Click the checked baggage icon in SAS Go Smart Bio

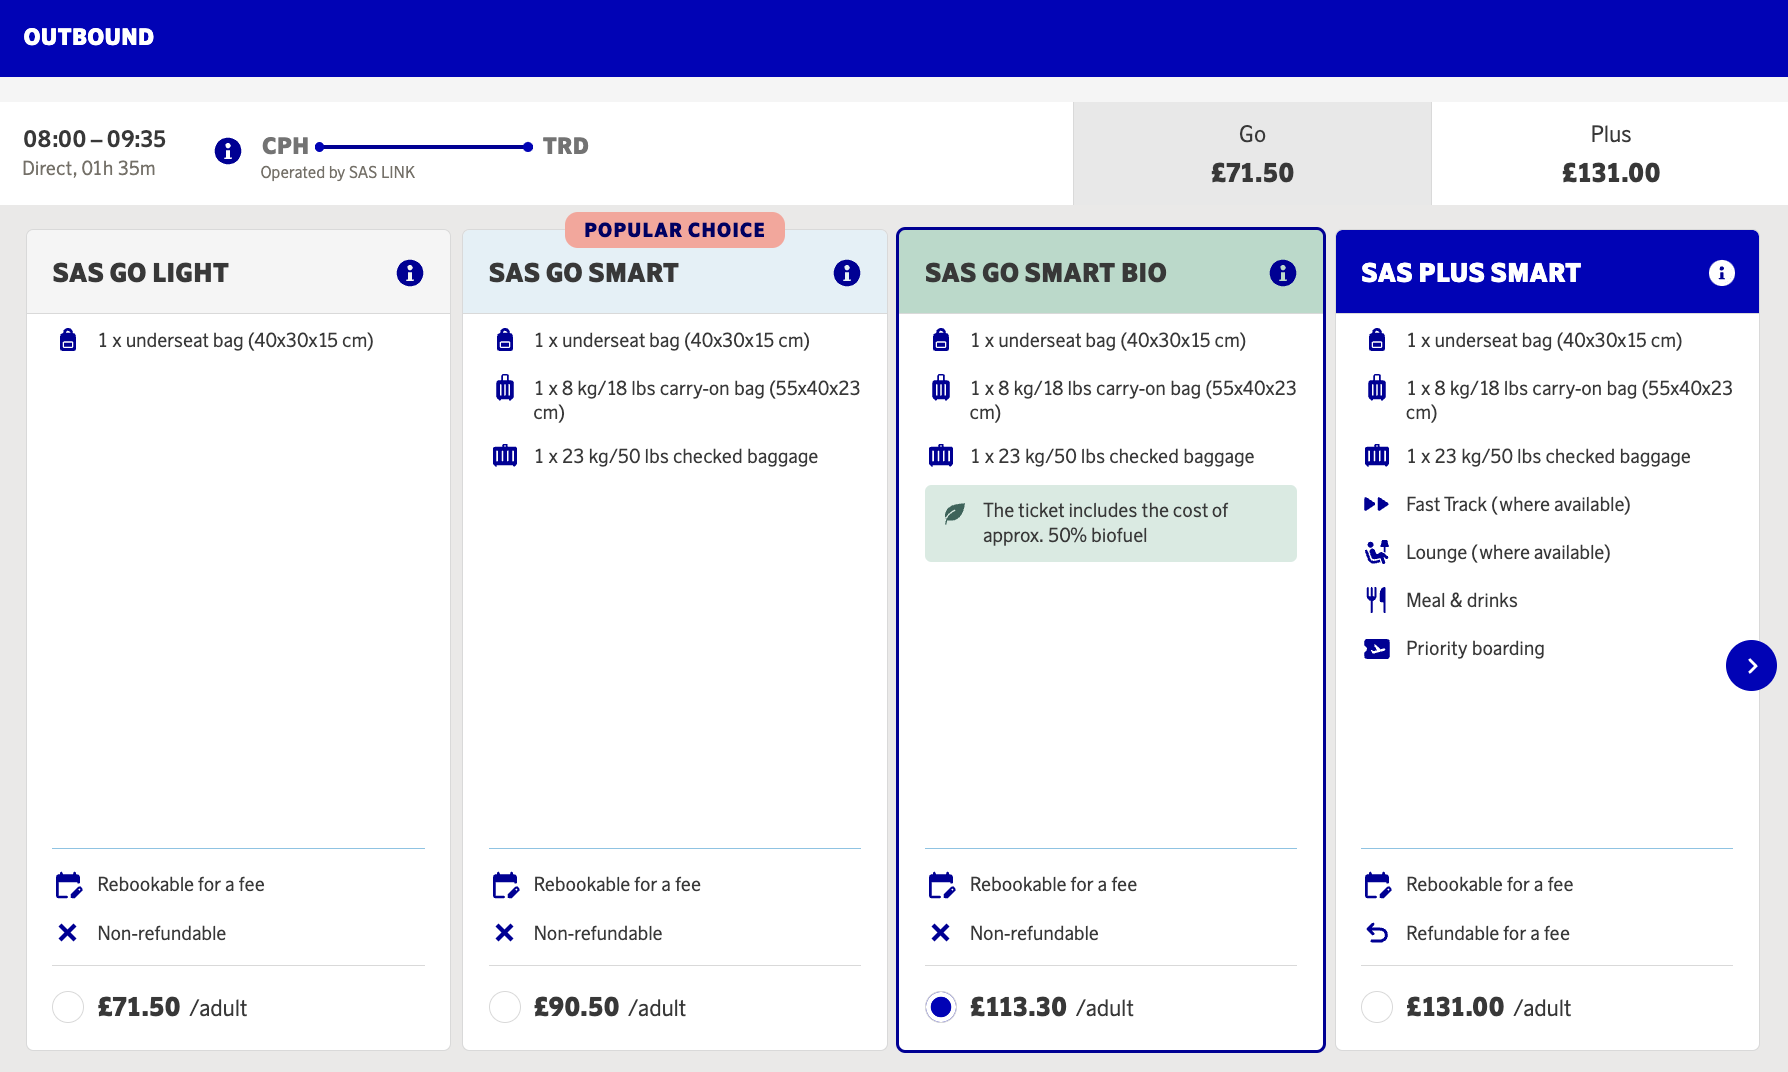click(x=941, y=456)
